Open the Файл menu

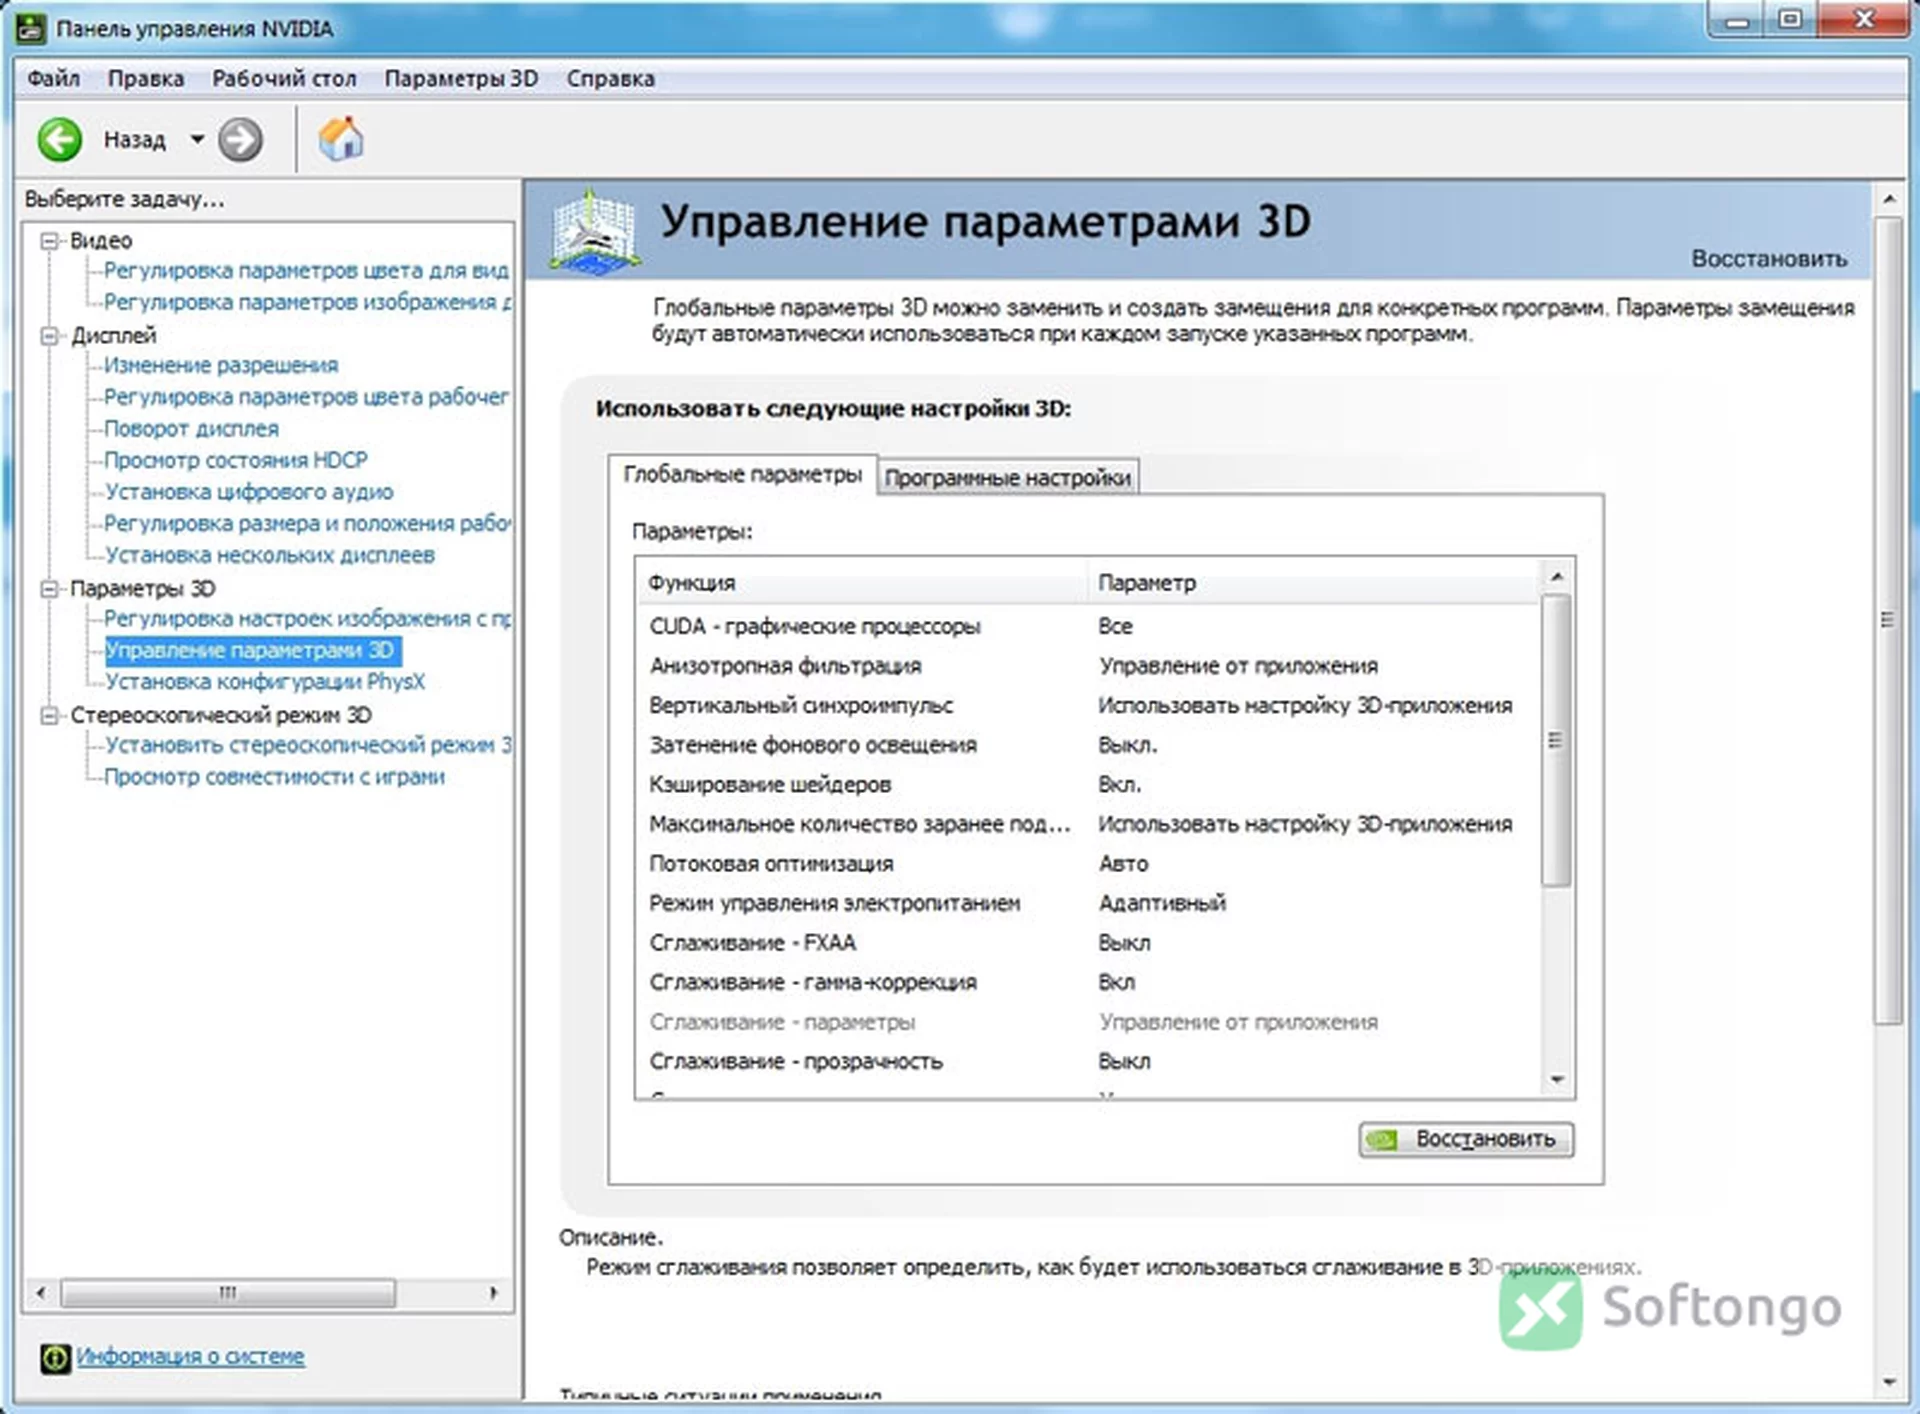coord(53,78)
